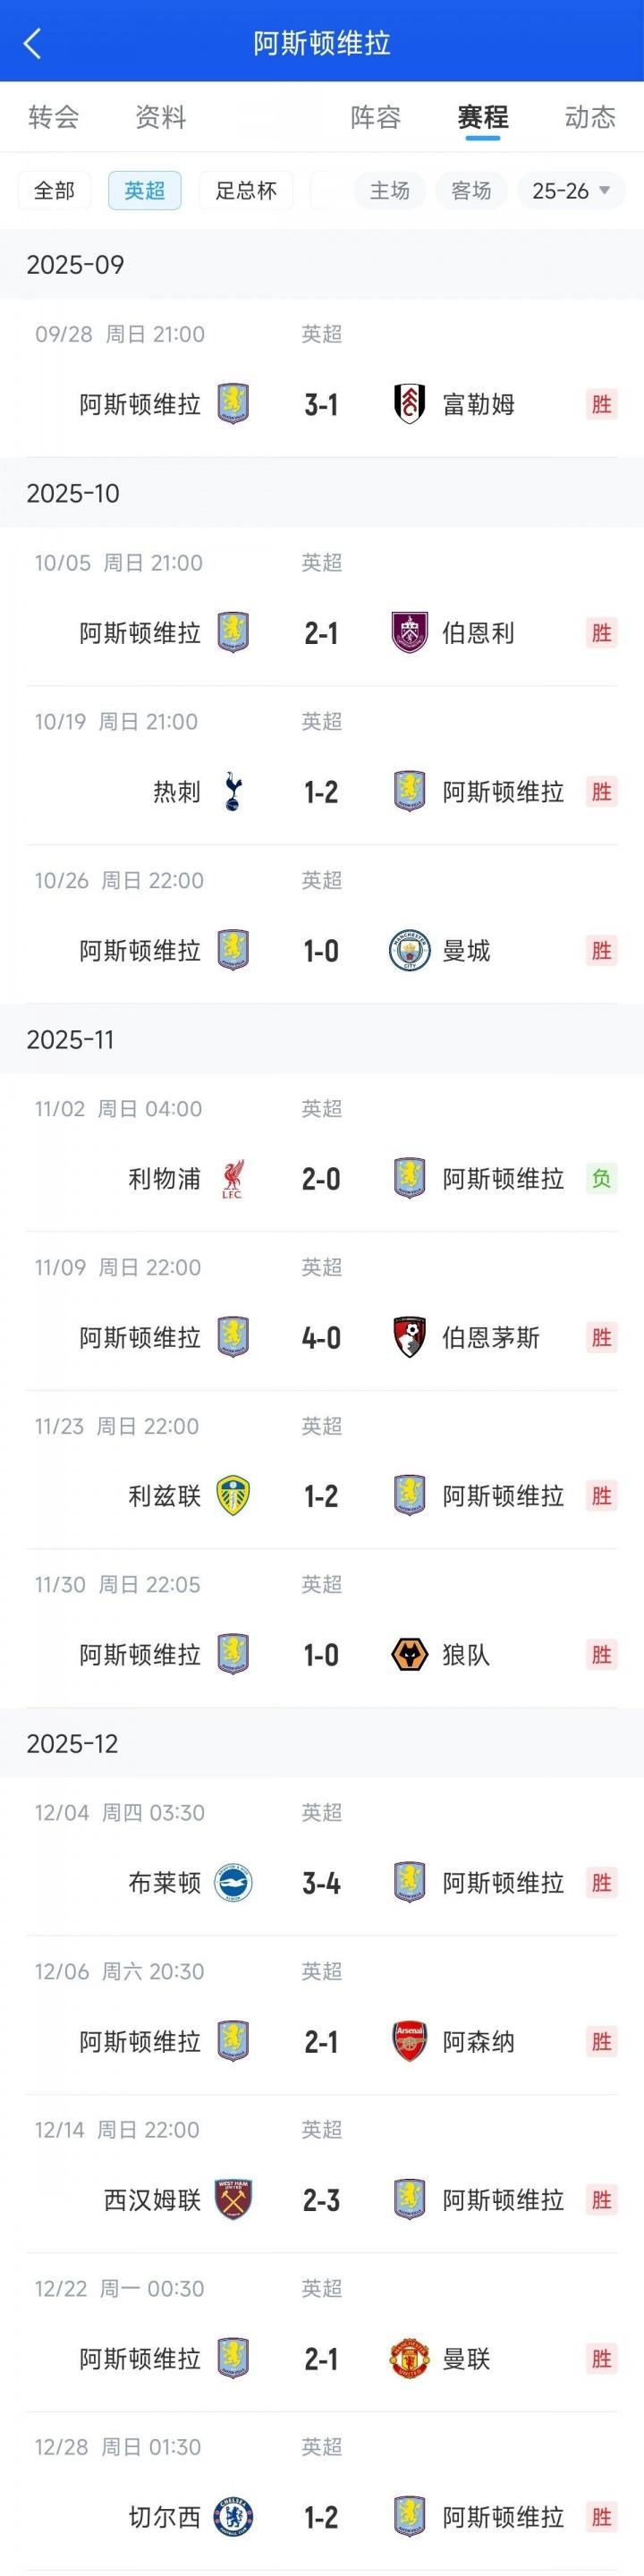This screenshot has width=644, height=2576.
Task: Tap the Wolves club crest
Action: tap(410, 1655)
